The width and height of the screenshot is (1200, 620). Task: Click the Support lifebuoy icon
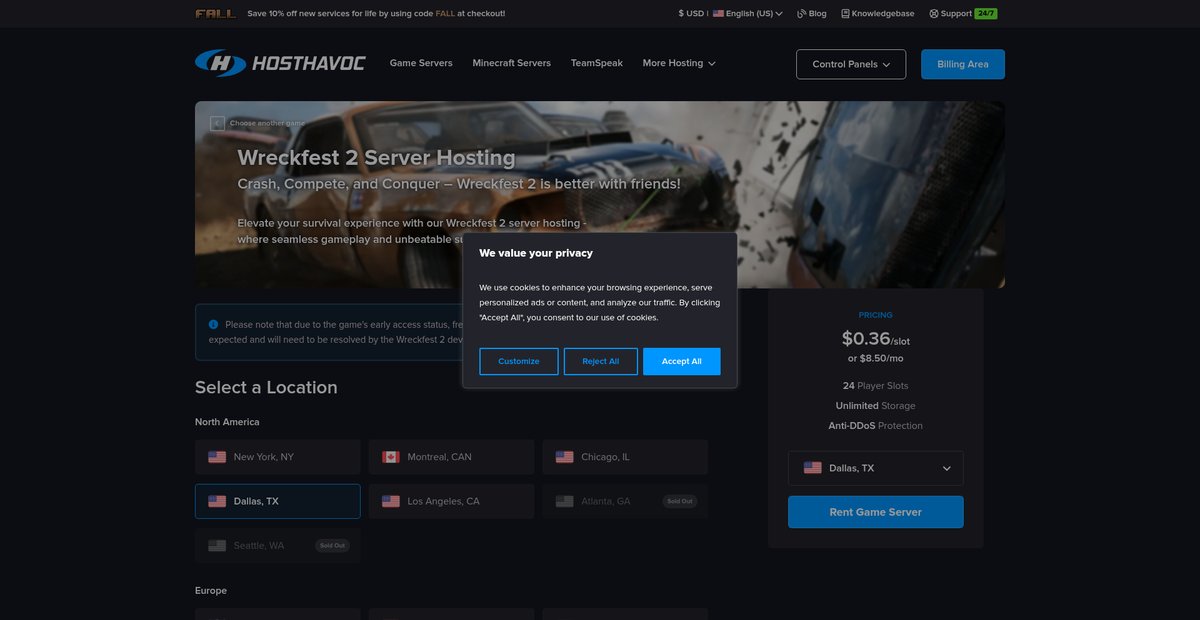coord(934,14)
